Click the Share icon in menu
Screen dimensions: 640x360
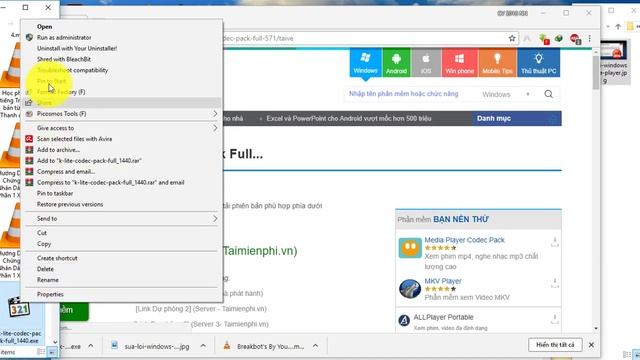(x=29, y=102)
